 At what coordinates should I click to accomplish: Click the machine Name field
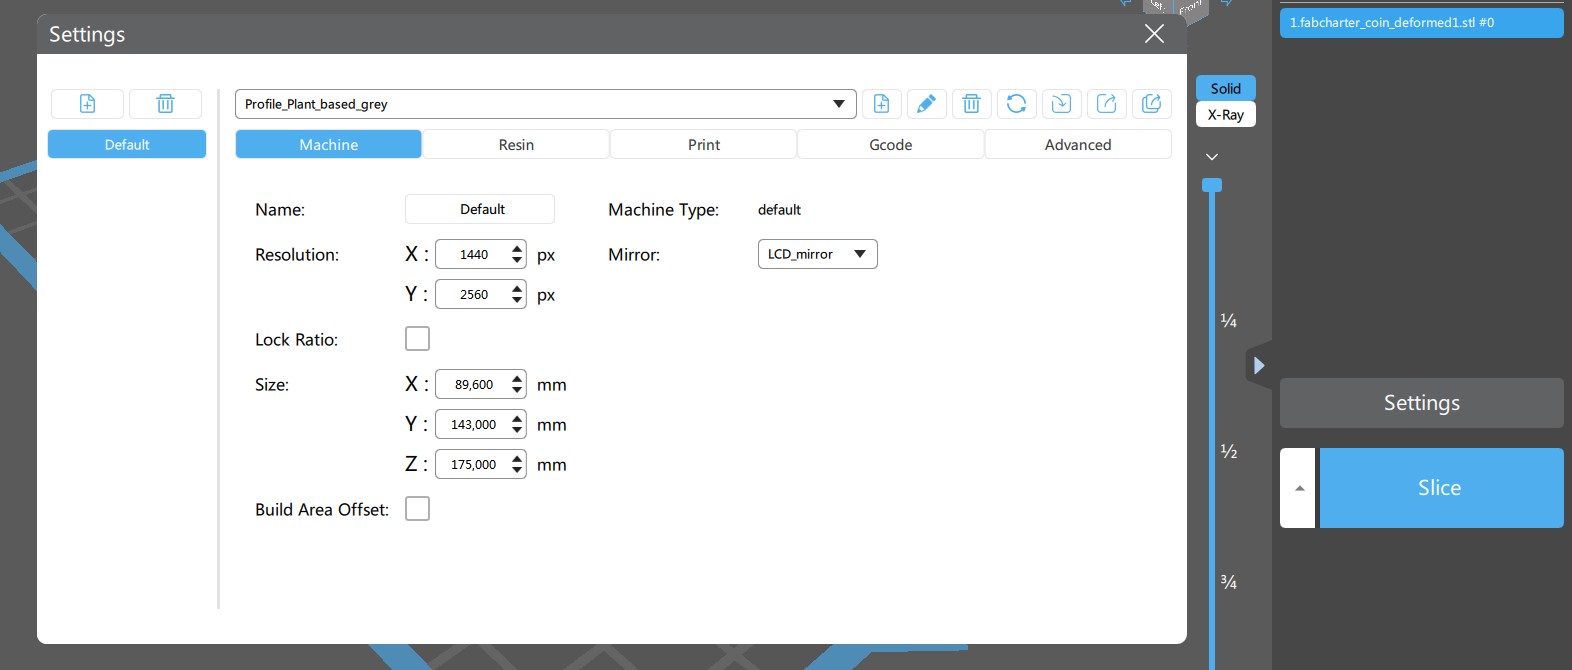click(480, 209)
